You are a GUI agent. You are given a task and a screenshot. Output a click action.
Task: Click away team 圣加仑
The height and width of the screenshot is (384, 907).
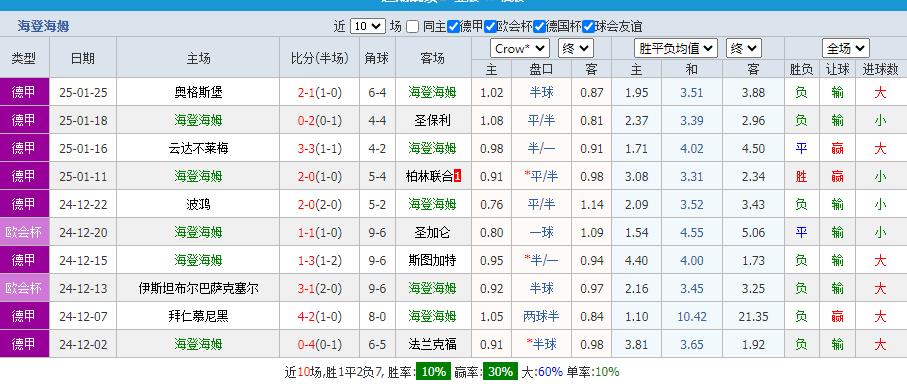click(x=433, y=232)
